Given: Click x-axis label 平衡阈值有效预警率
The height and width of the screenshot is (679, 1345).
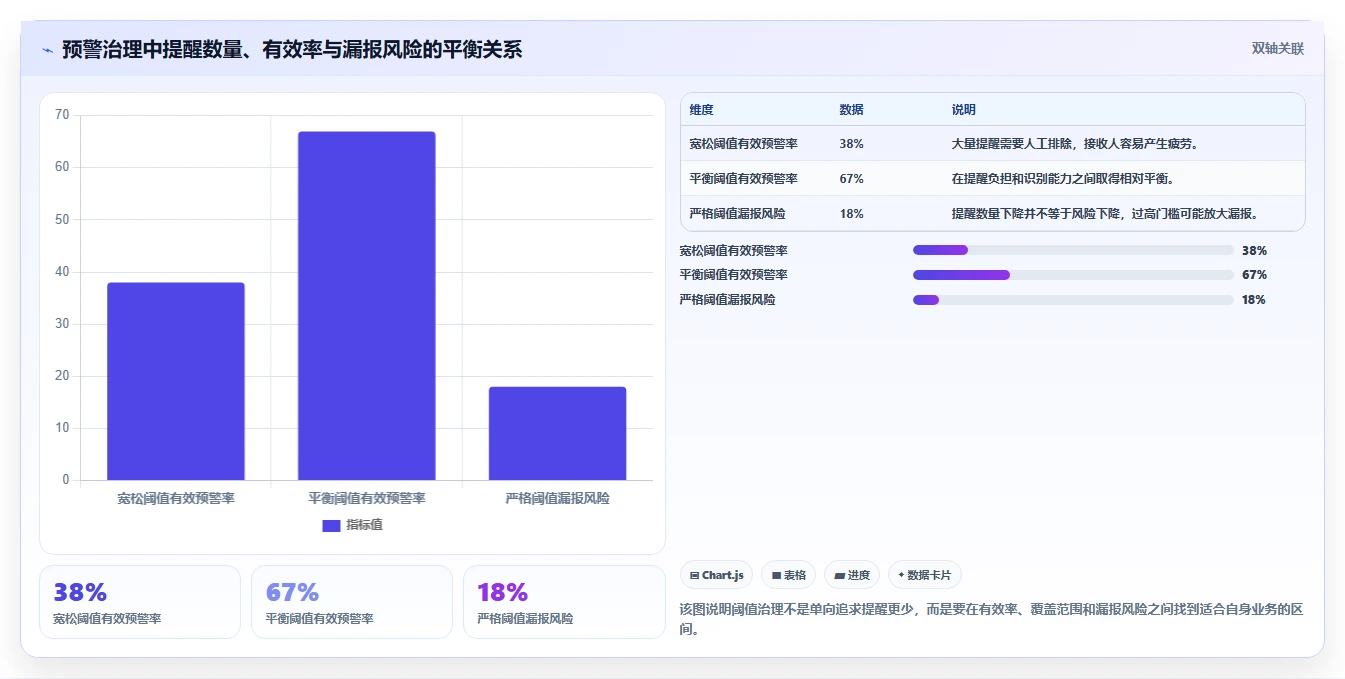Looking at the screenshot, I should [367, 498].
